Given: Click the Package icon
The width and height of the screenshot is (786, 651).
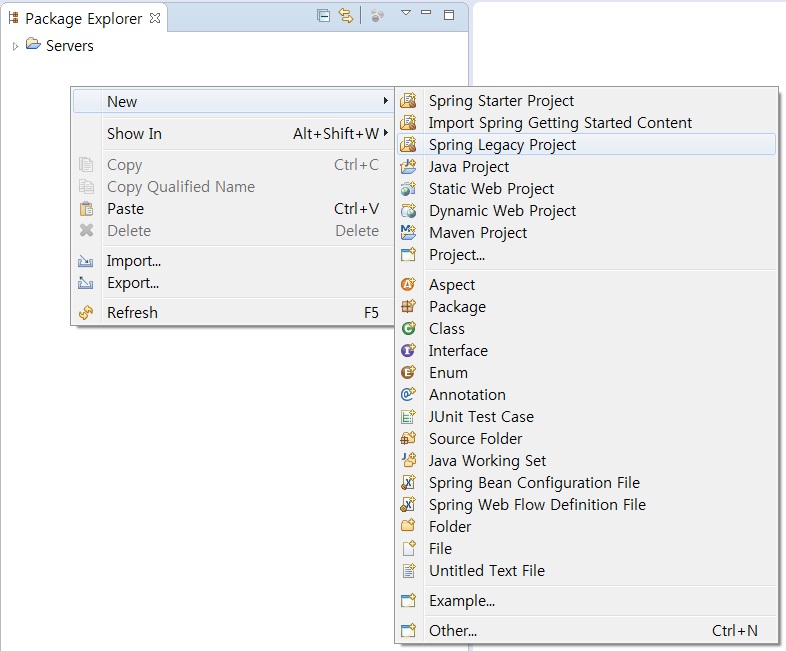Looking at the screenshot, I should click(408, 306).
